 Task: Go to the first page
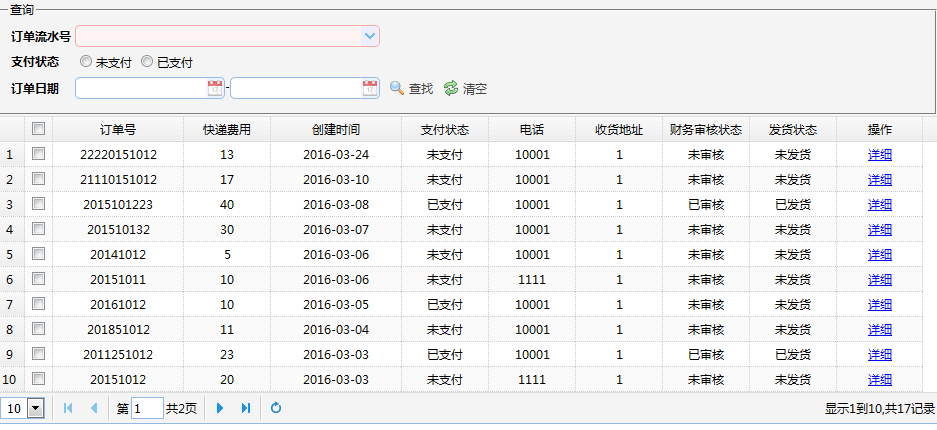pyautogui.click(x=68, y=408)
